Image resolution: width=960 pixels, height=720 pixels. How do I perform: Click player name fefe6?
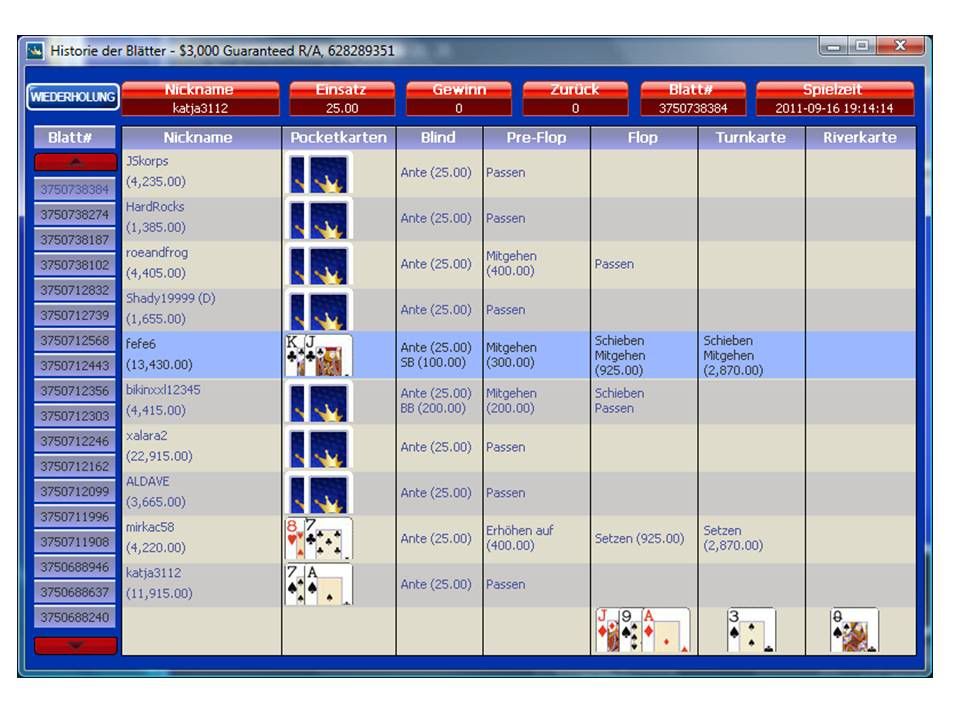point(141,344)
